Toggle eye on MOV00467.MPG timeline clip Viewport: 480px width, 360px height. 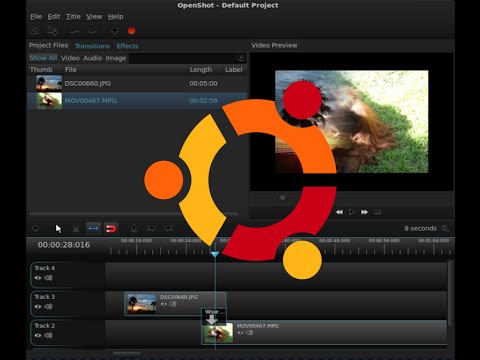point(240,333)
